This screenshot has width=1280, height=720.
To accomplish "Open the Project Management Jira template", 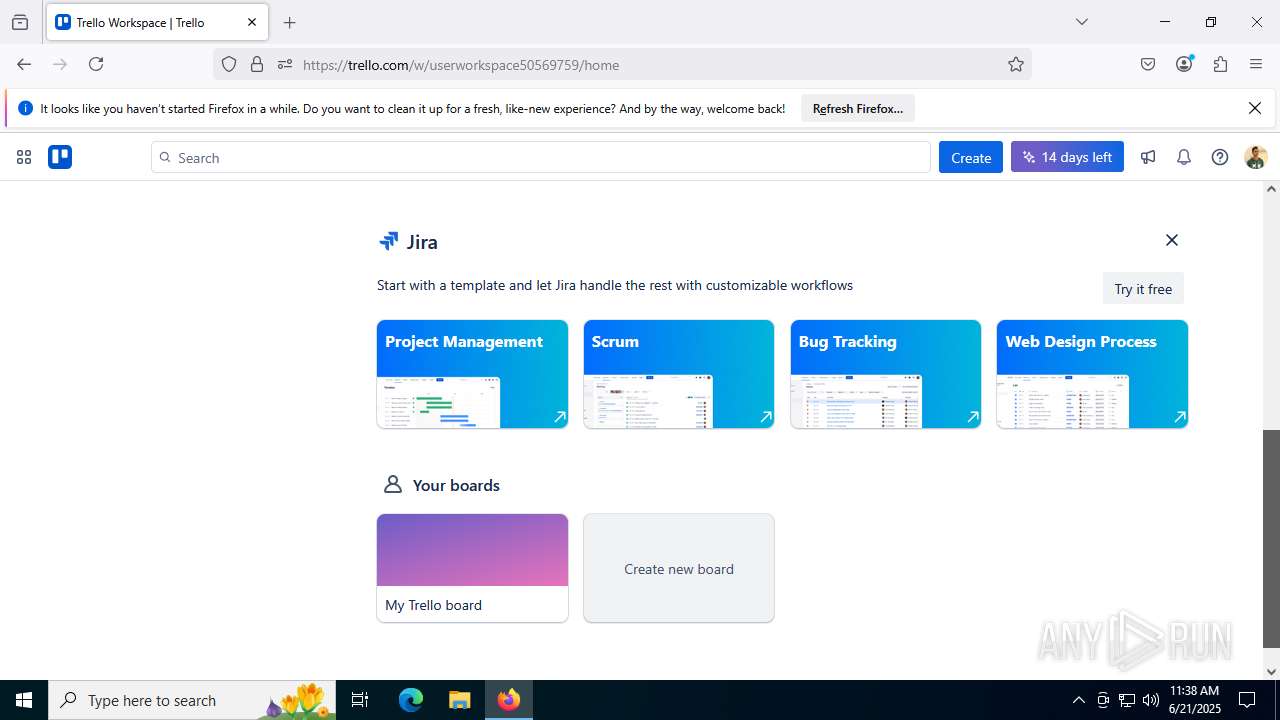I will tap(472, 374).
